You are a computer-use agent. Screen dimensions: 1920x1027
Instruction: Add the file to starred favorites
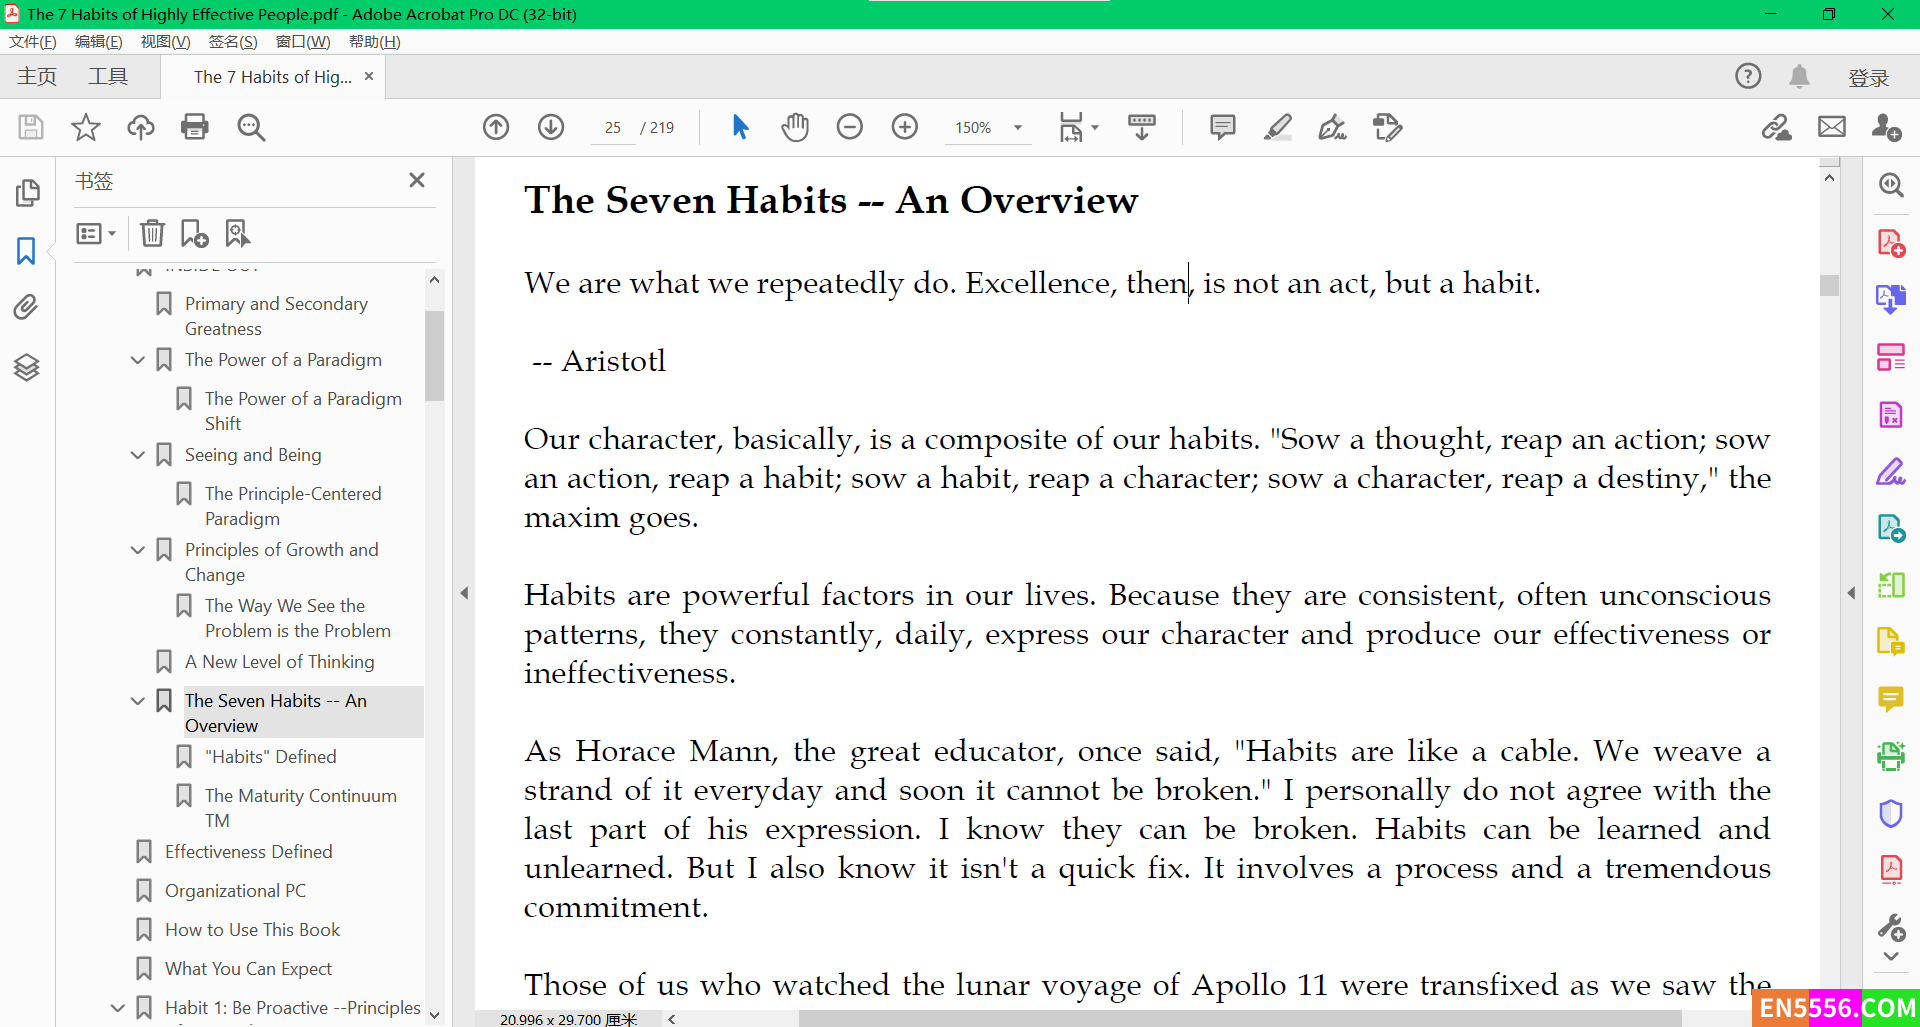[x=86, y=127]
